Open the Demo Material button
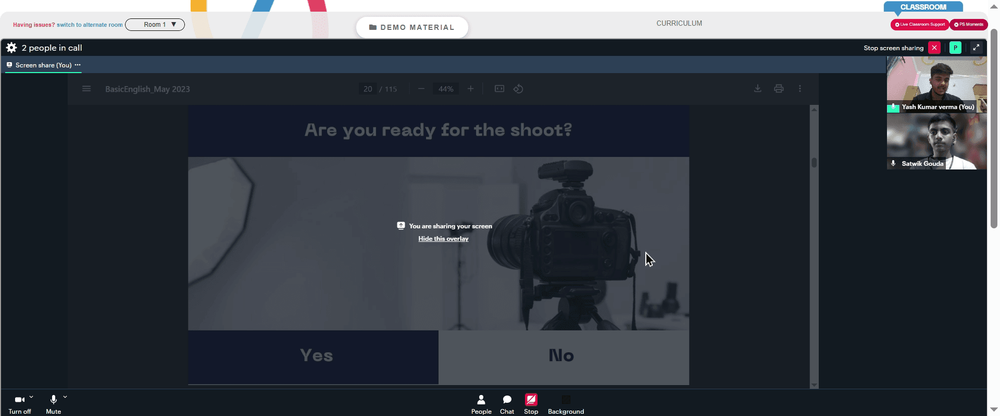The image size is (1000, 416). (x=412, y=27)
